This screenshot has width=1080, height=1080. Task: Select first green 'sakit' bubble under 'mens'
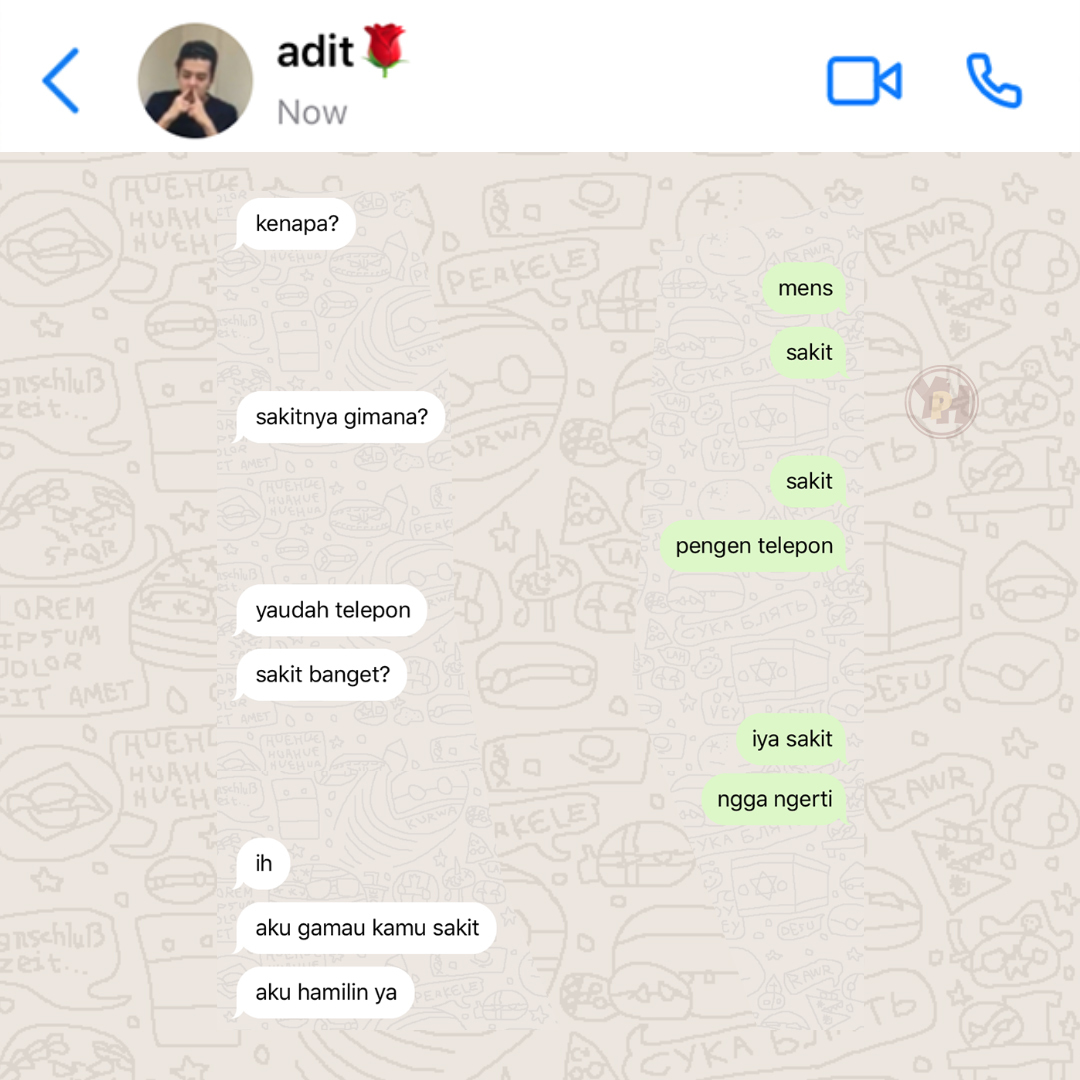tap(809, 353)
